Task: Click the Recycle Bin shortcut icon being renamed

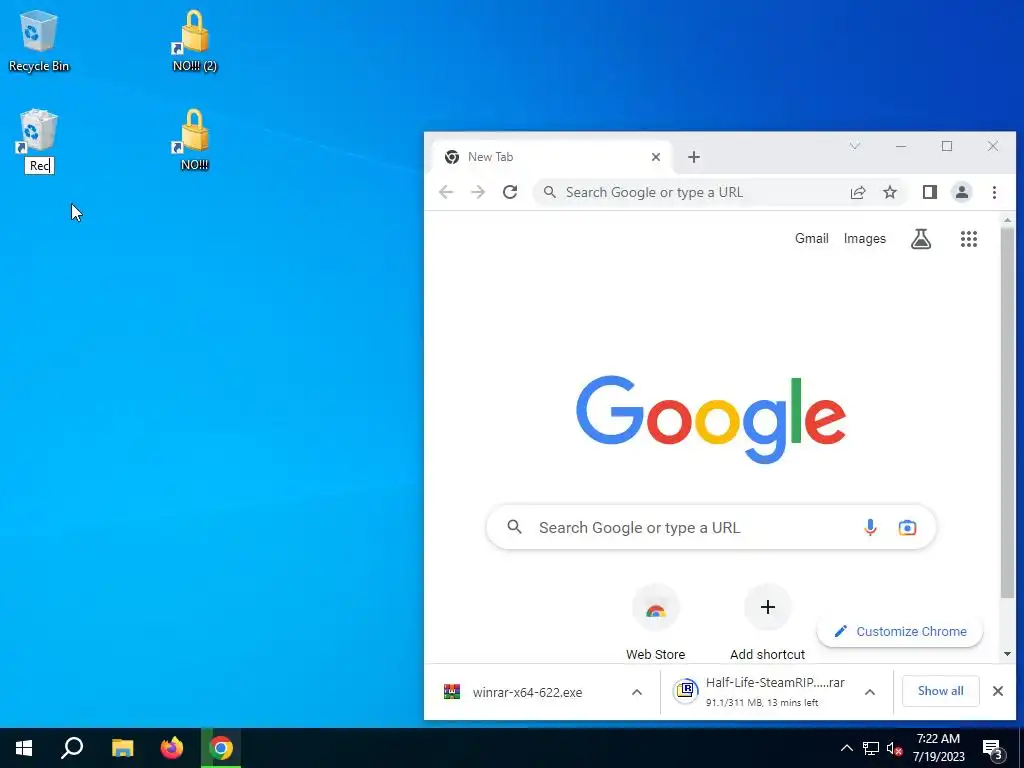Action: click(39, 130)
